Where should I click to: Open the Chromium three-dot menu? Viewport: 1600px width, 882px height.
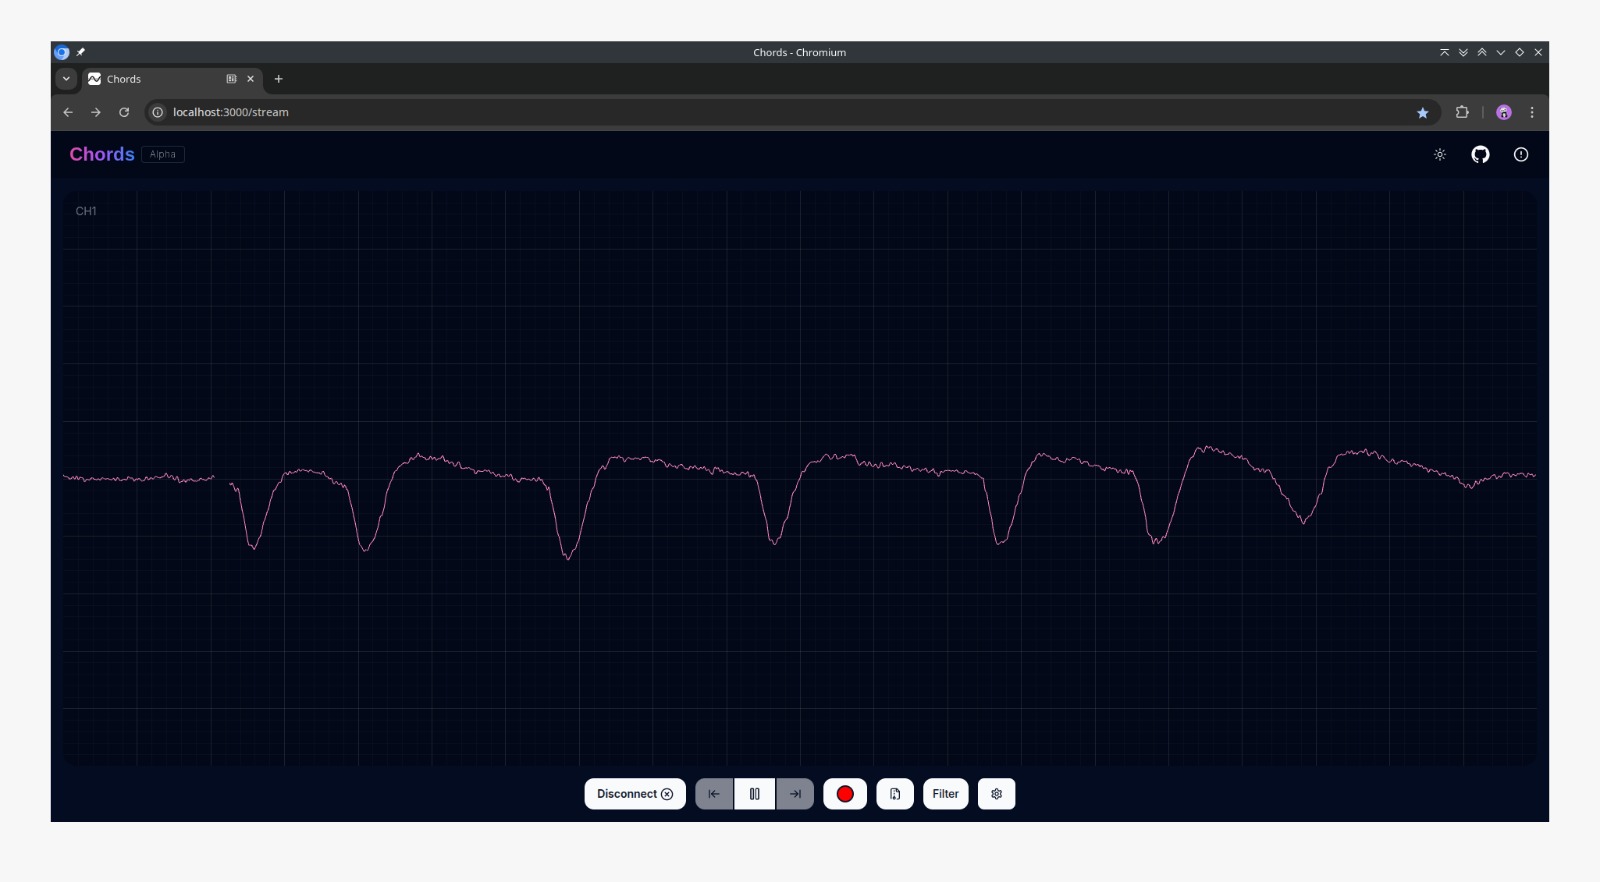tap(1532, 113)
